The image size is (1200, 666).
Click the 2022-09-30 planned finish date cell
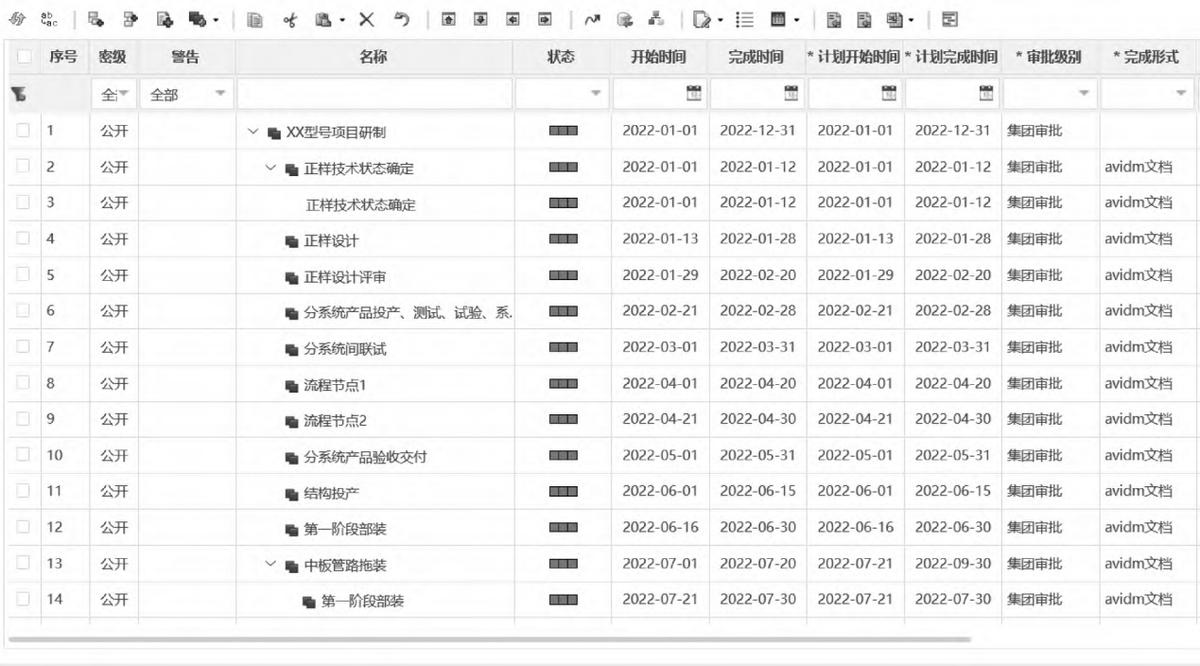pos(952,563)
